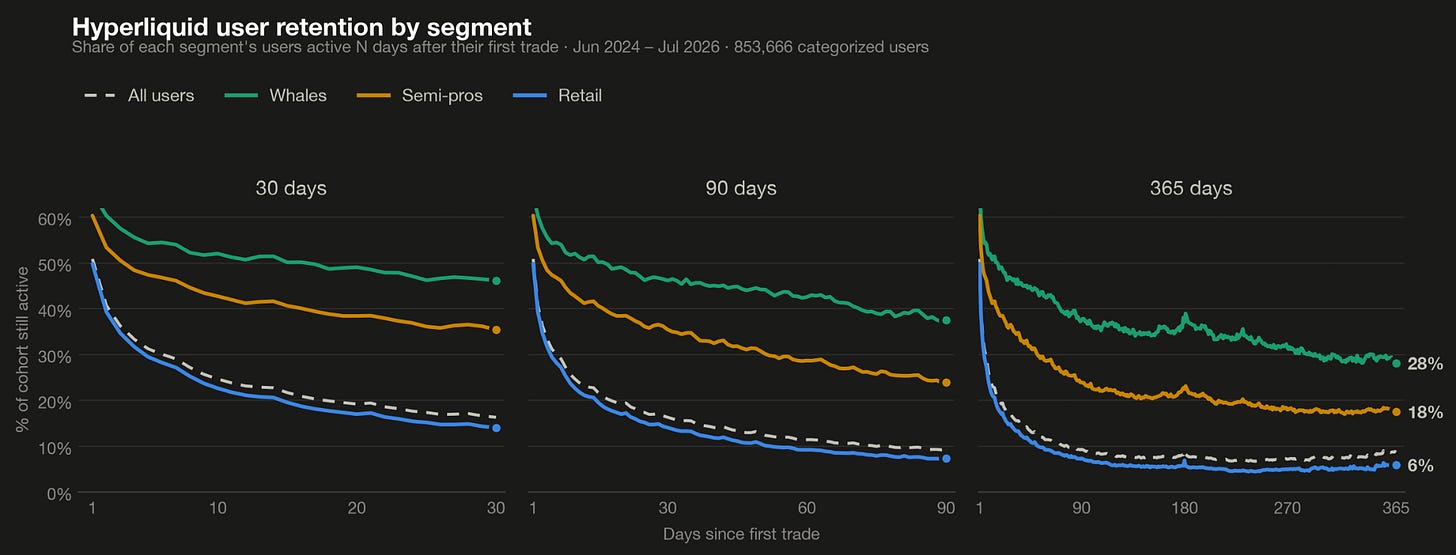Click x-axis tick "365" in 365 days panel

click(1395, 509)
